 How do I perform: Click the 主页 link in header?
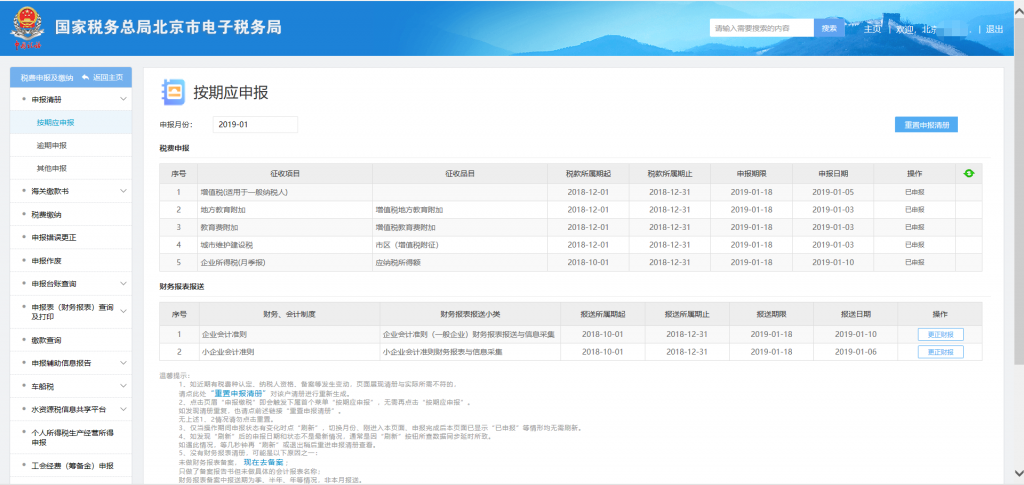pyautogui.click(x=872, y=29)
